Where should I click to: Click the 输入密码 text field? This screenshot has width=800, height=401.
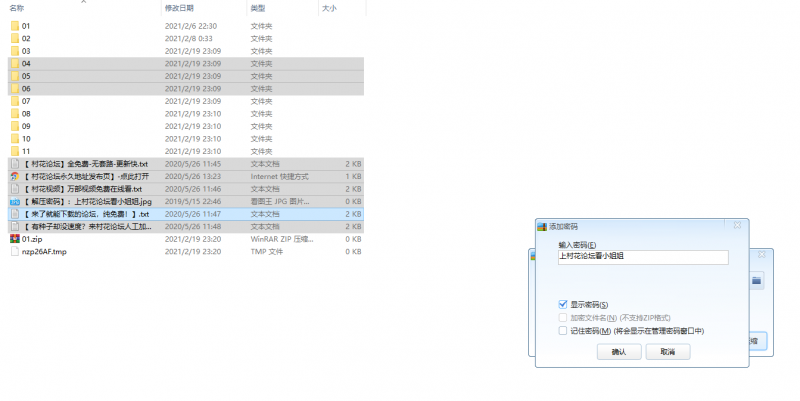pyautogui.click(x=642, y=257)
